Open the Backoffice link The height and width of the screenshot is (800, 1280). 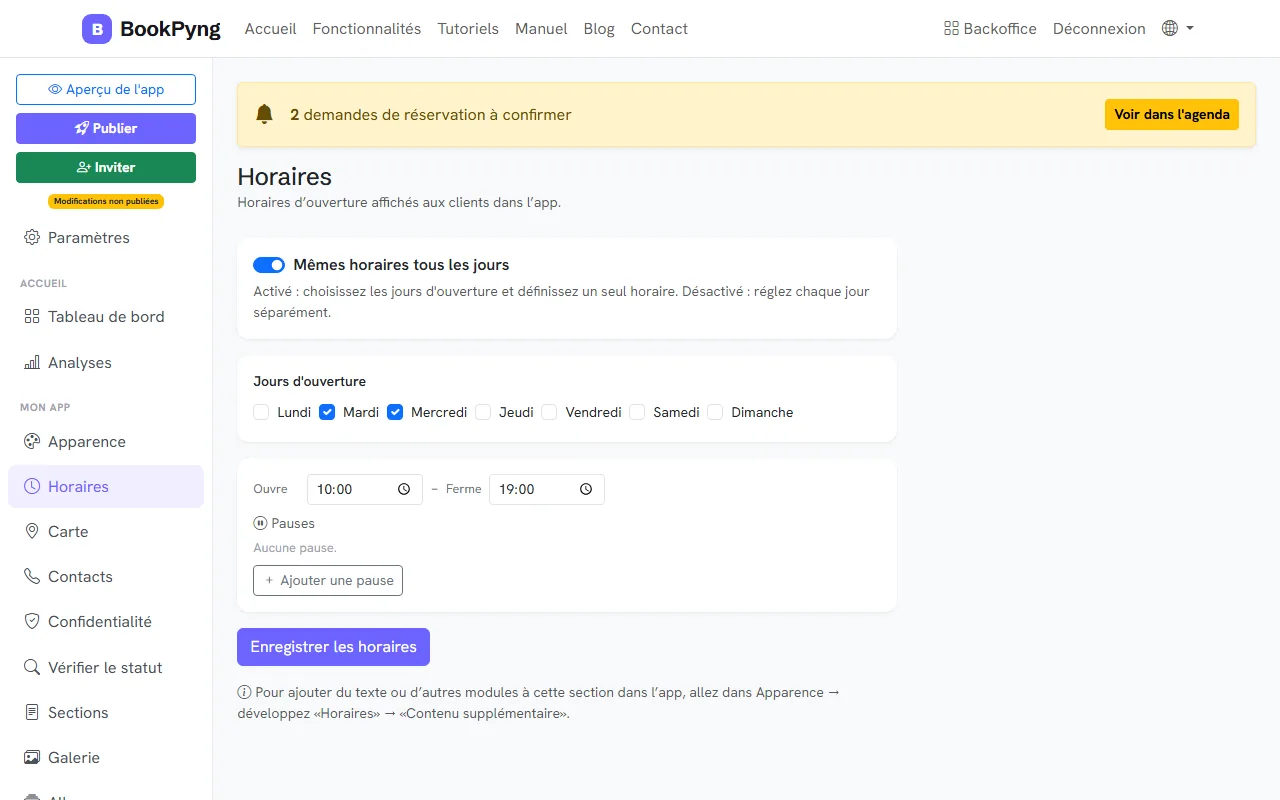pos(990,29)
